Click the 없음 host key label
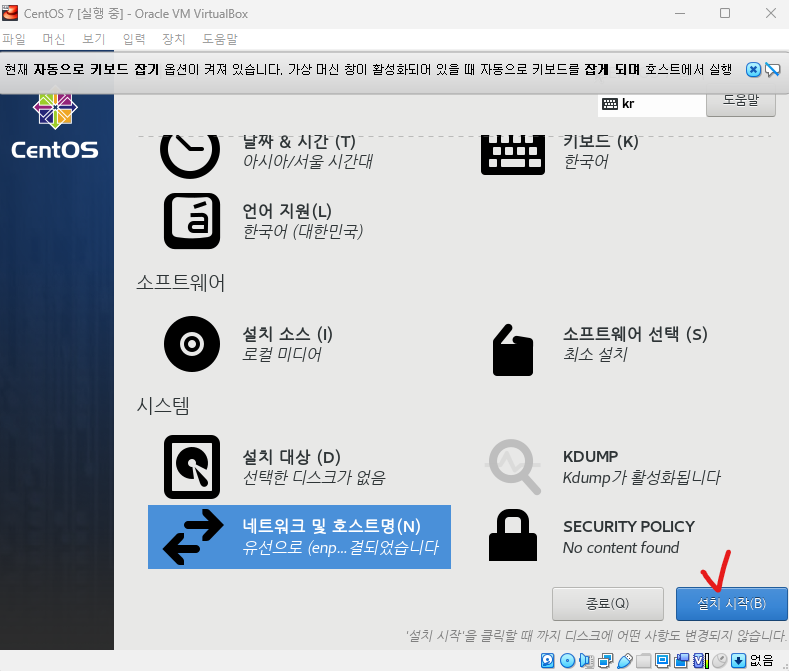Viewport: 789px width, 671px height. [x=761, y=660]
